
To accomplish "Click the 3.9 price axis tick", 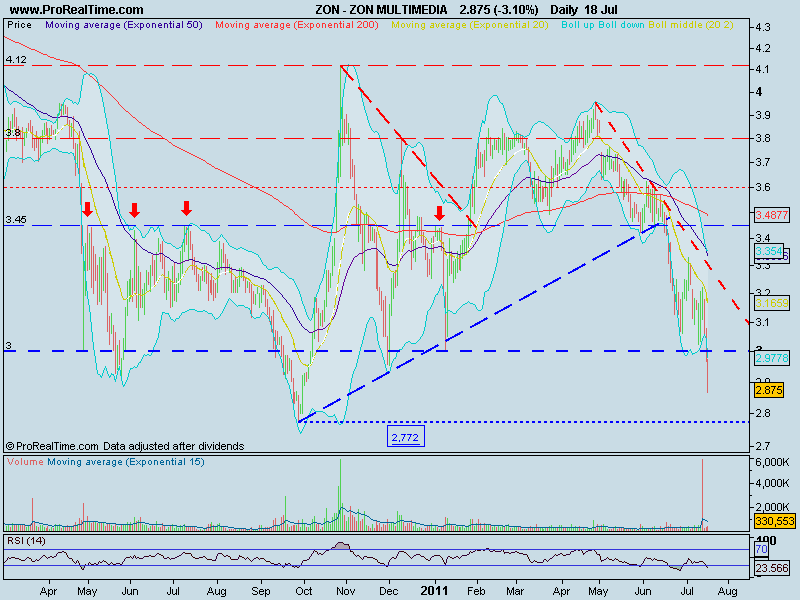I will point(763,115).
